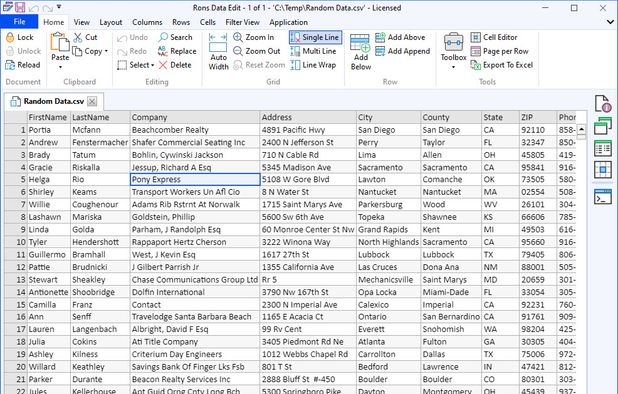Add a row above

click(x=400, y=37)
